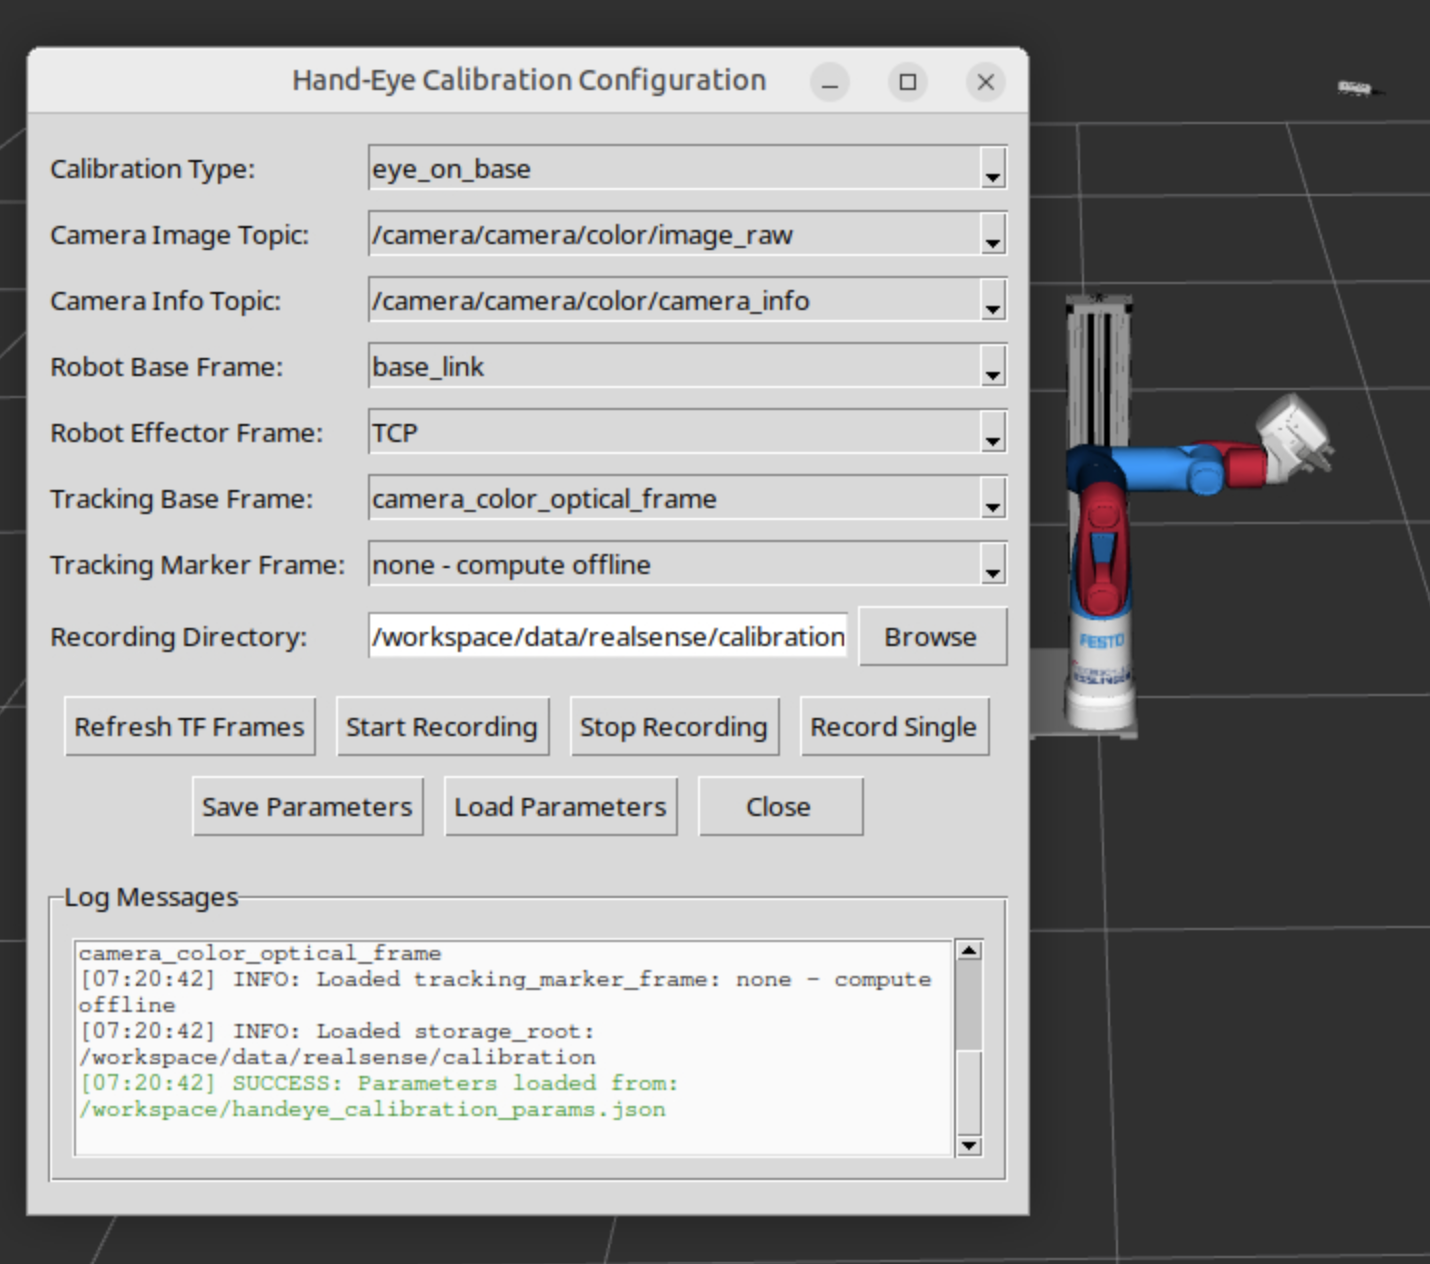Click Record Single button

tap(893, 727)
